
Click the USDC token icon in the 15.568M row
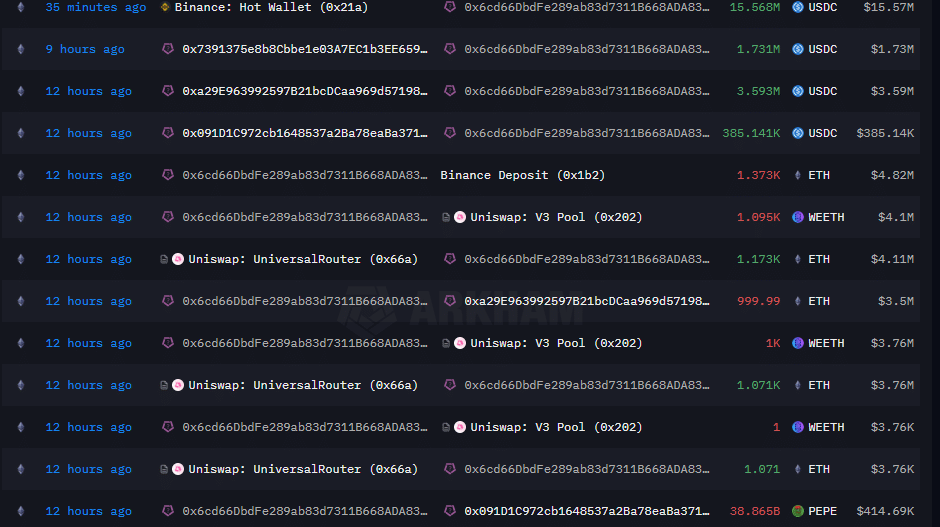click(x=797, y=7)
